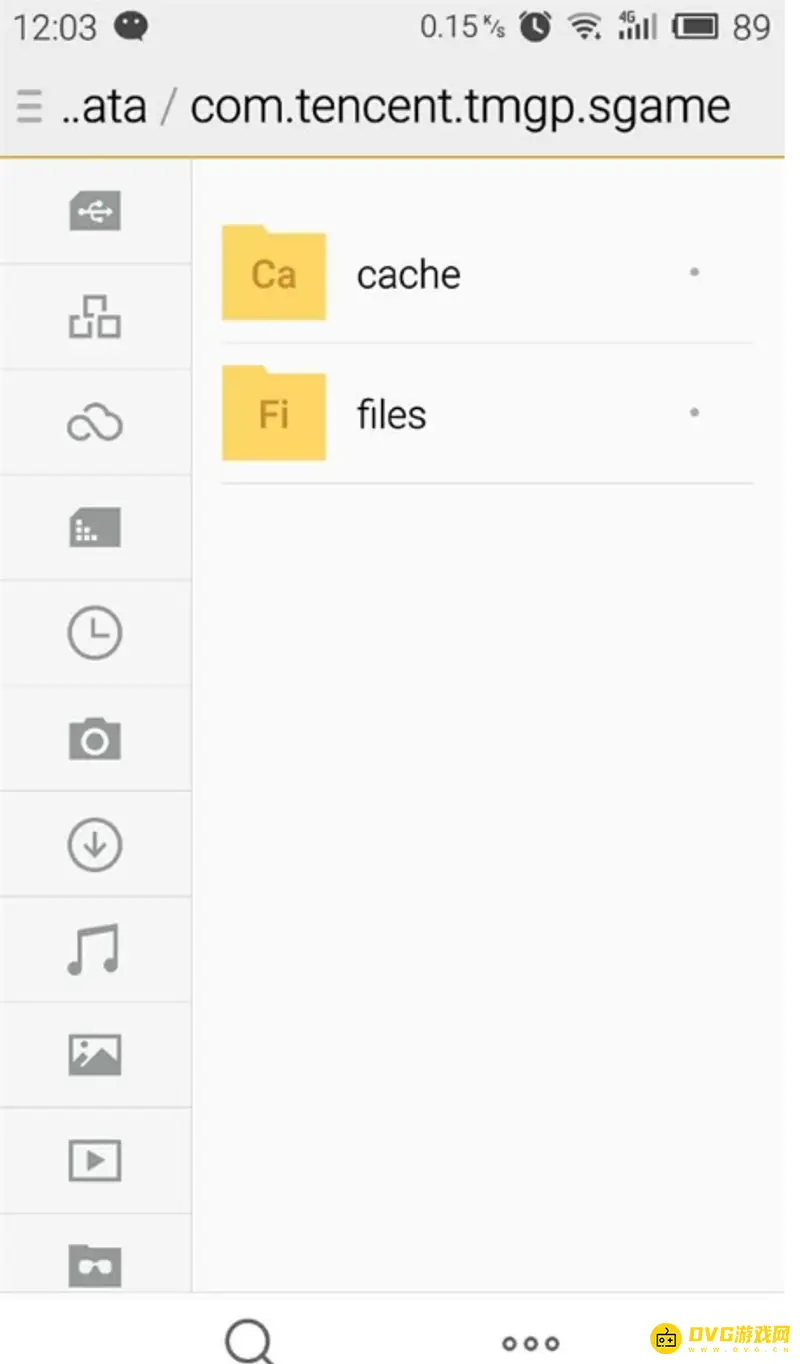Toggle the sidebar with hamburger icon
The image size is (800, 1364).
[x=30, y=106]
